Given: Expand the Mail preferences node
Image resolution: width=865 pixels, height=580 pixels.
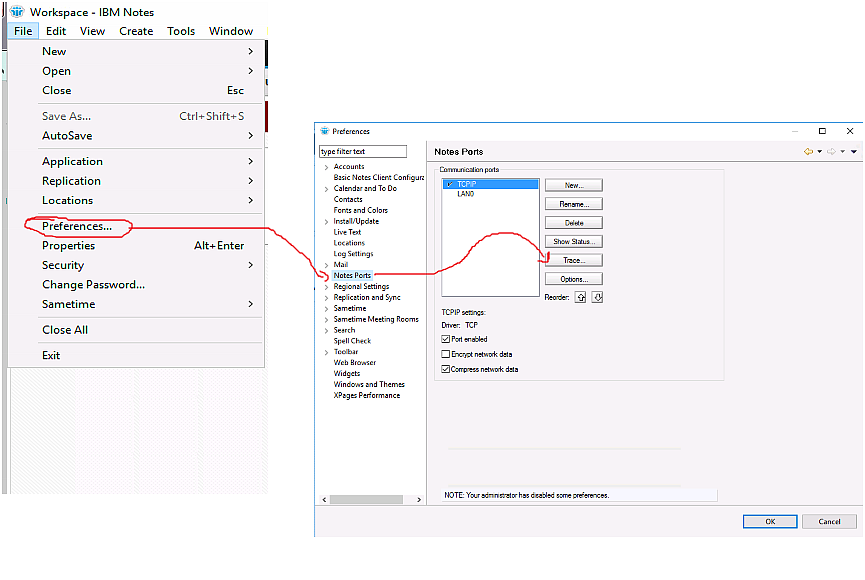Looking at the screenshot, I should [x=327, y=265].
